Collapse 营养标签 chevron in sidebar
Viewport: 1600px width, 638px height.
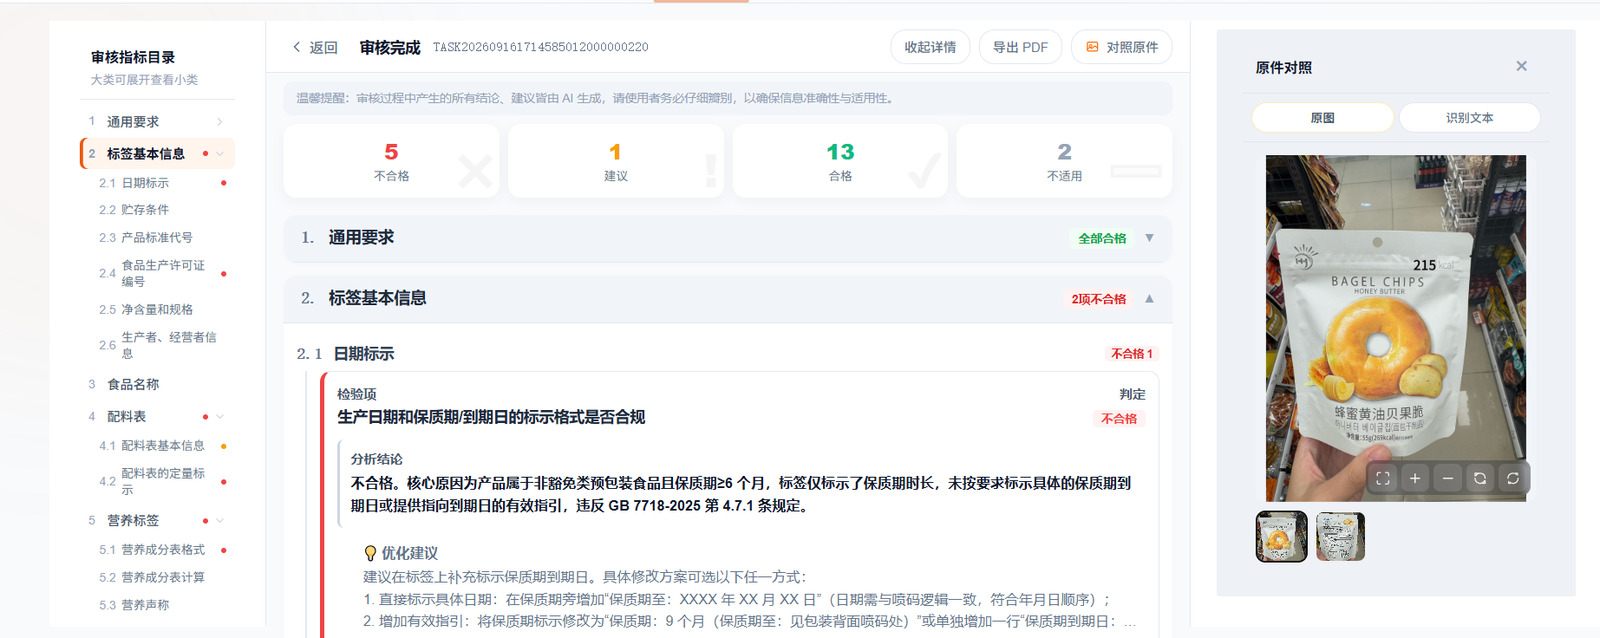[220, 521]
